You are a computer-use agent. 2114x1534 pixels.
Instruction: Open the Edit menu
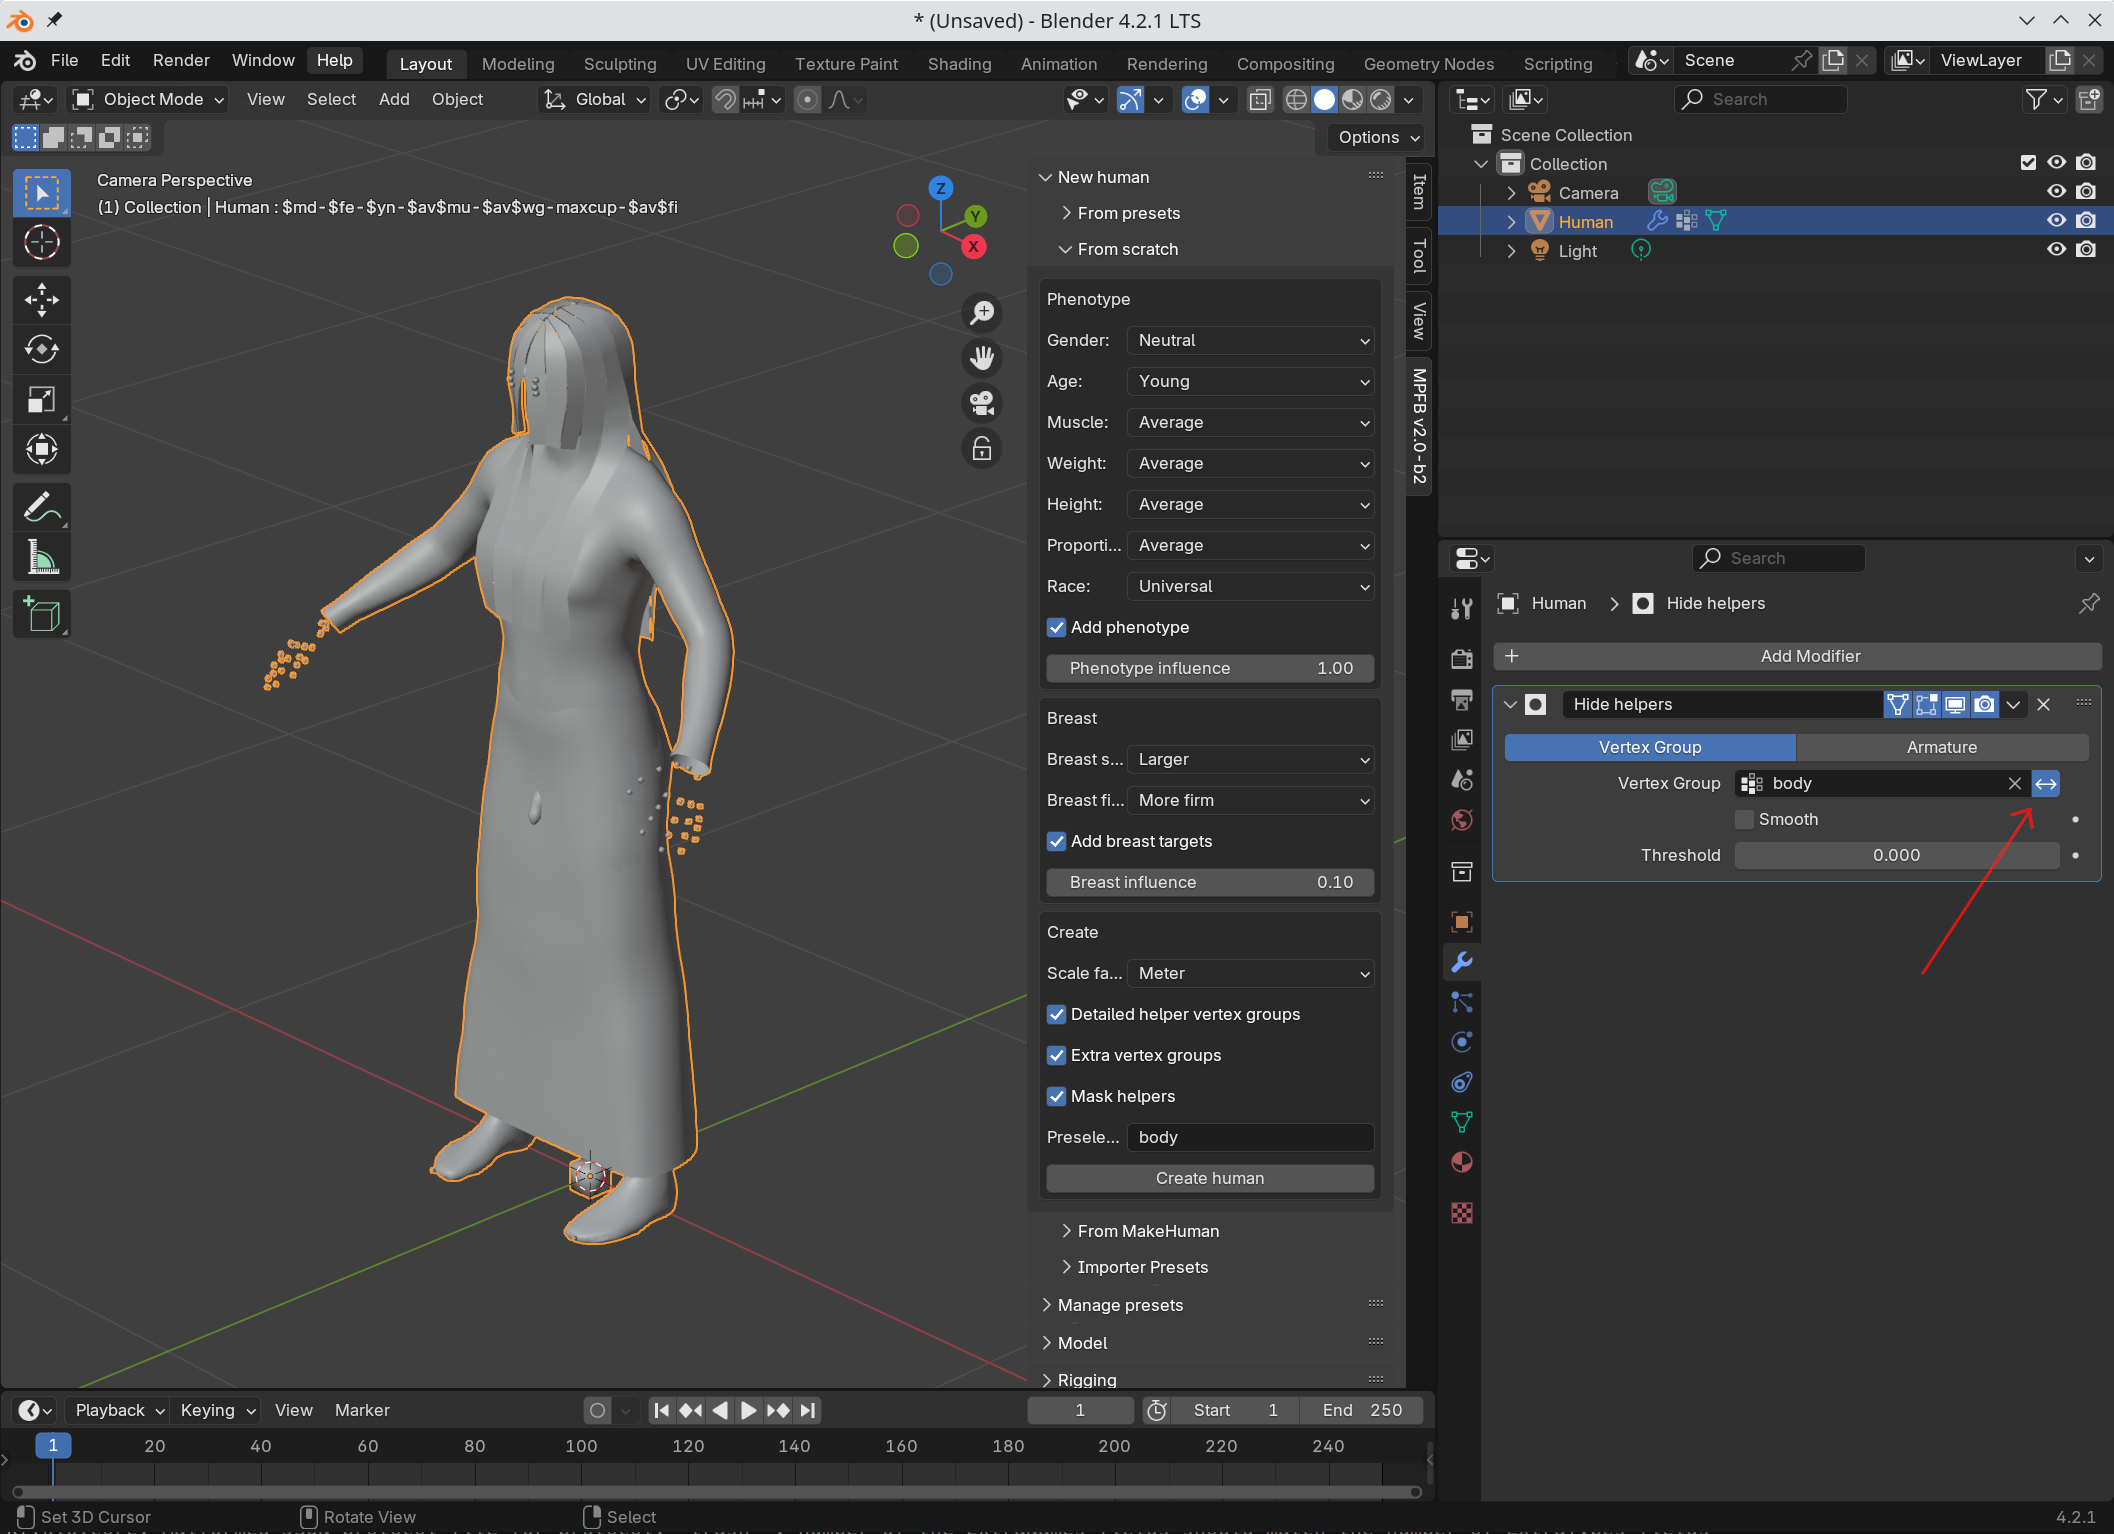115,60
